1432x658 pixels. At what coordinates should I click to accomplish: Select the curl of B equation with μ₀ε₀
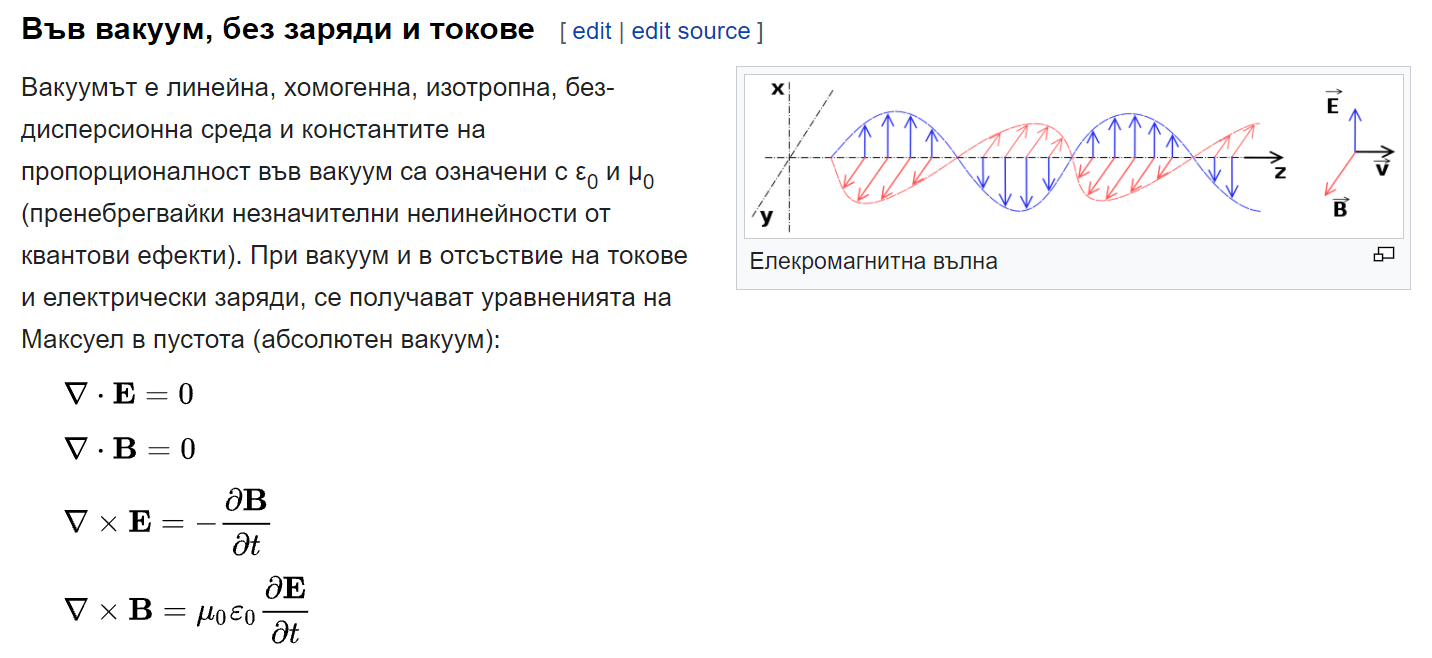(x=186, y=609)
